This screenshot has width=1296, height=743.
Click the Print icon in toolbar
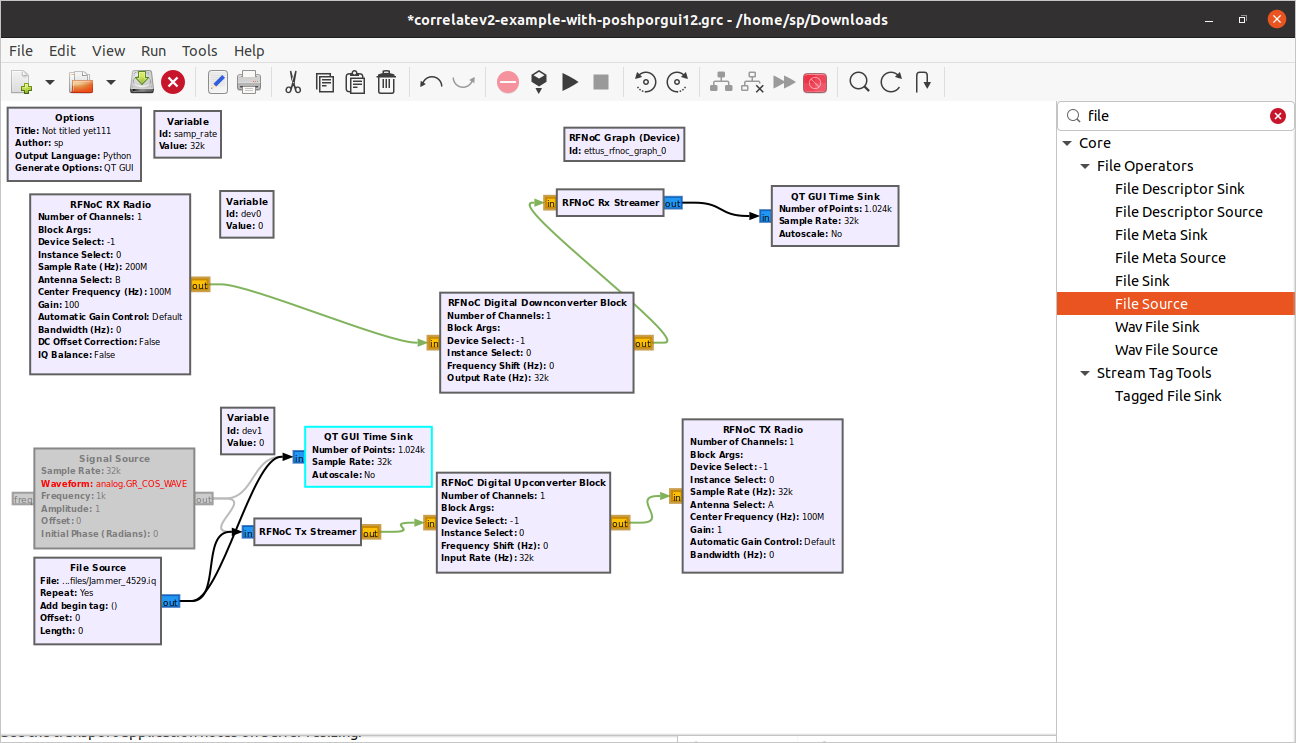[248, 82]
